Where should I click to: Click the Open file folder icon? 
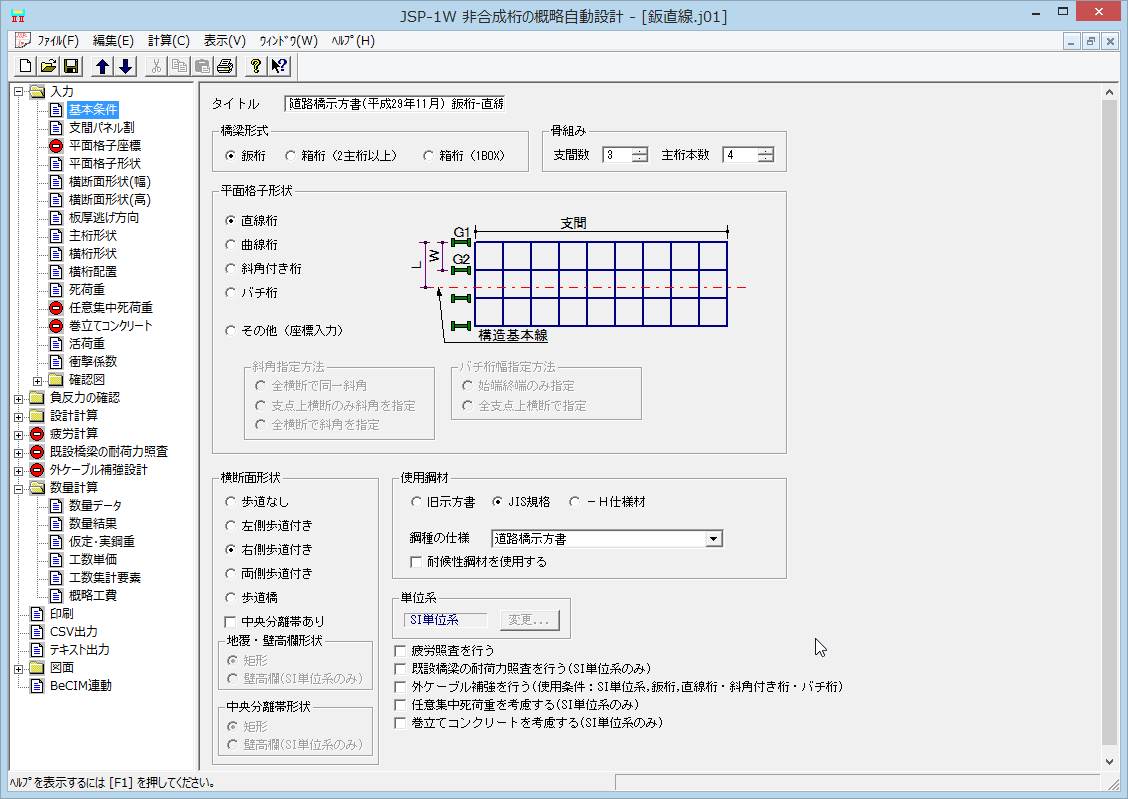(48, 67)
